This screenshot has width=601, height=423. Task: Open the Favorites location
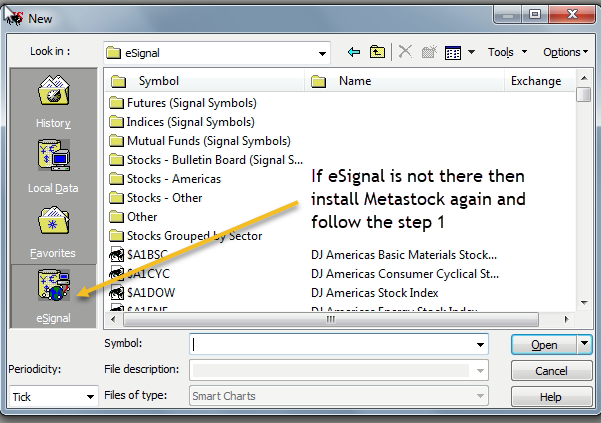pos(53,232)
